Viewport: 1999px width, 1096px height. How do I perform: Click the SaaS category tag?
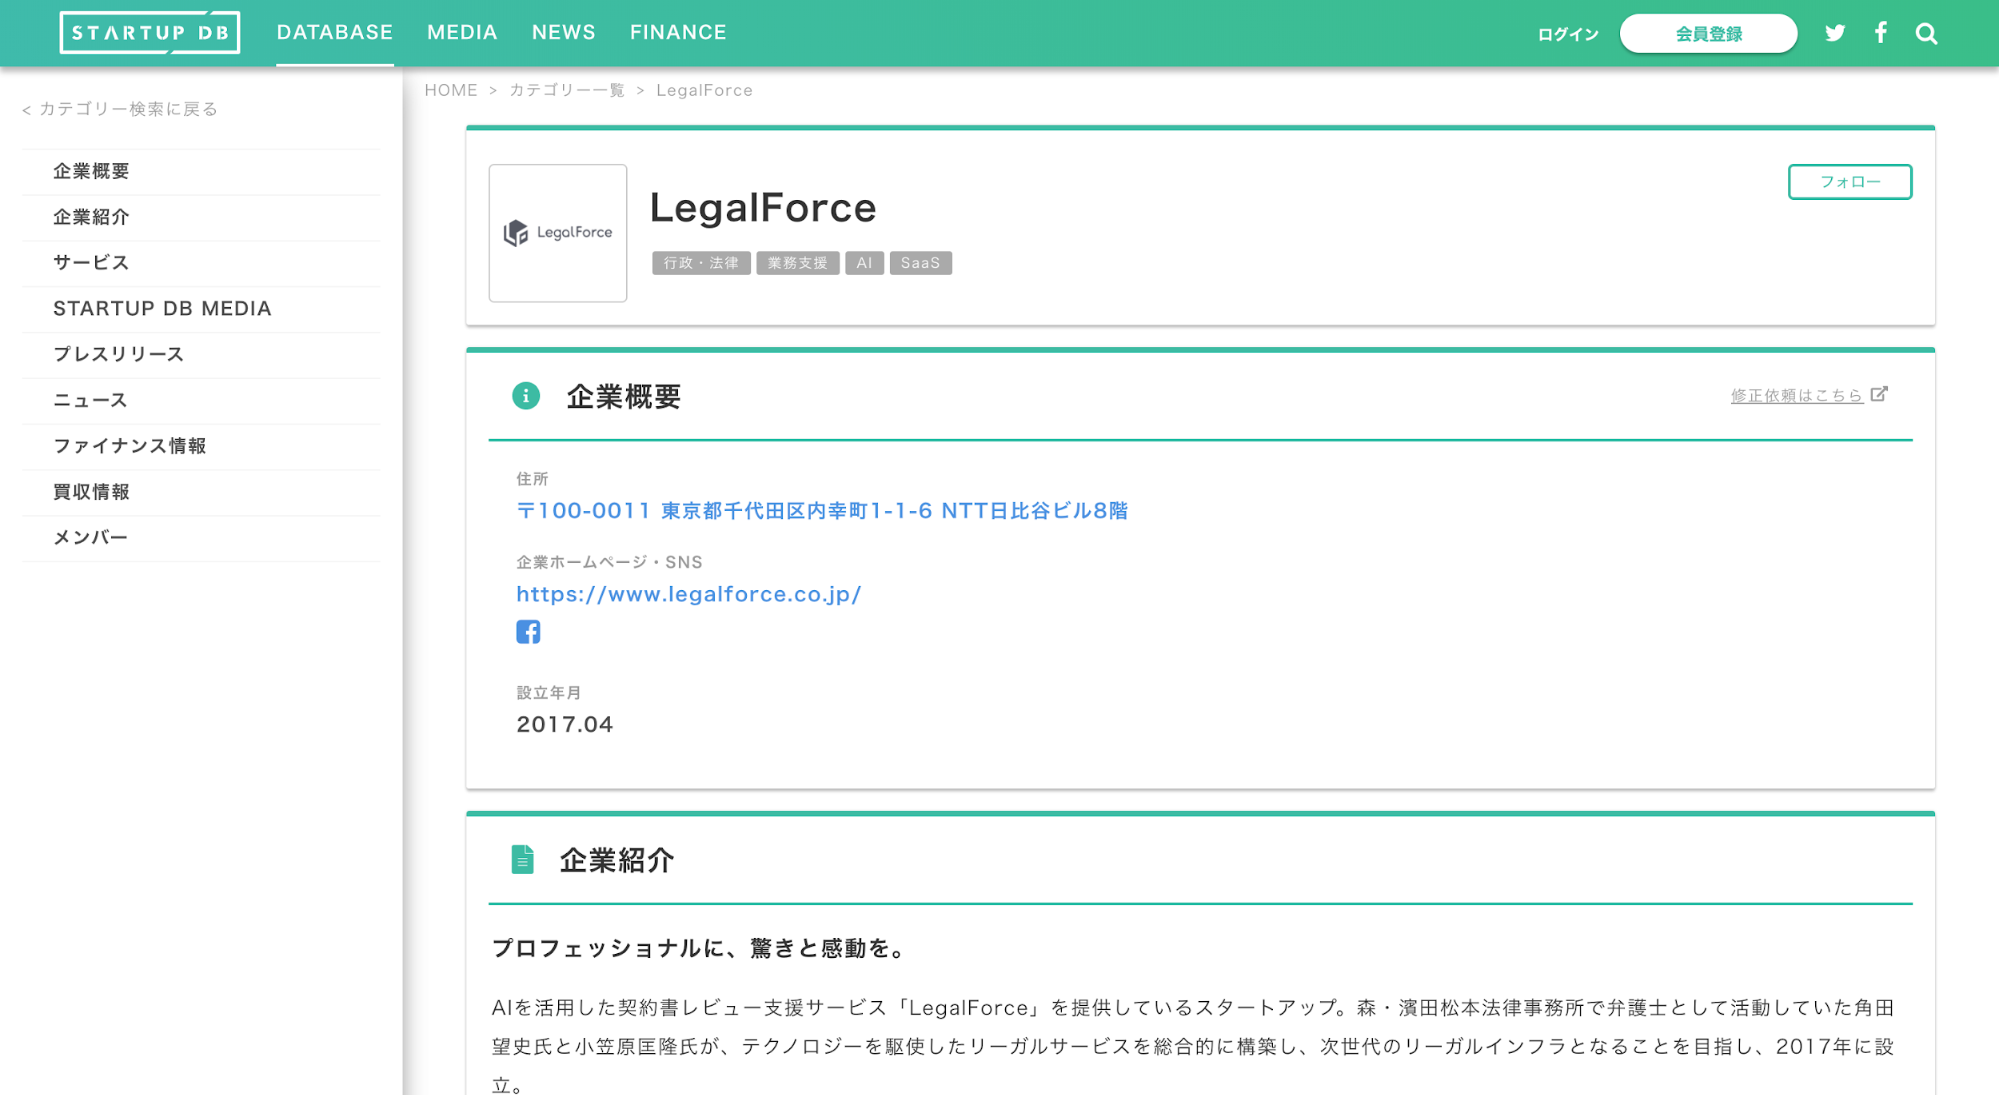(920, 263)
